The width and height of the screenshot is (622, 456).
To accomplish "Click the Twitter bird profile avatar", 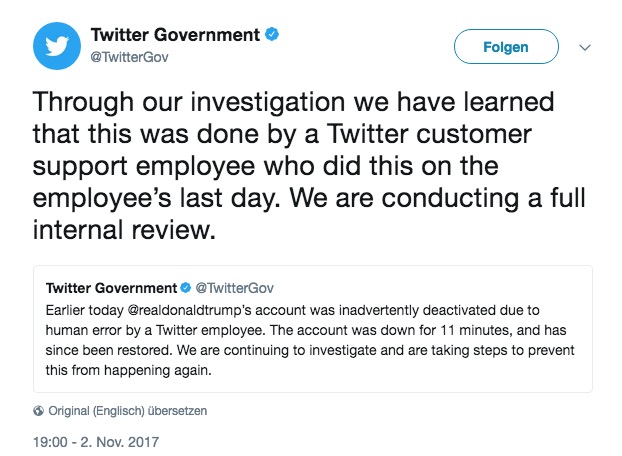I will 57,46.
